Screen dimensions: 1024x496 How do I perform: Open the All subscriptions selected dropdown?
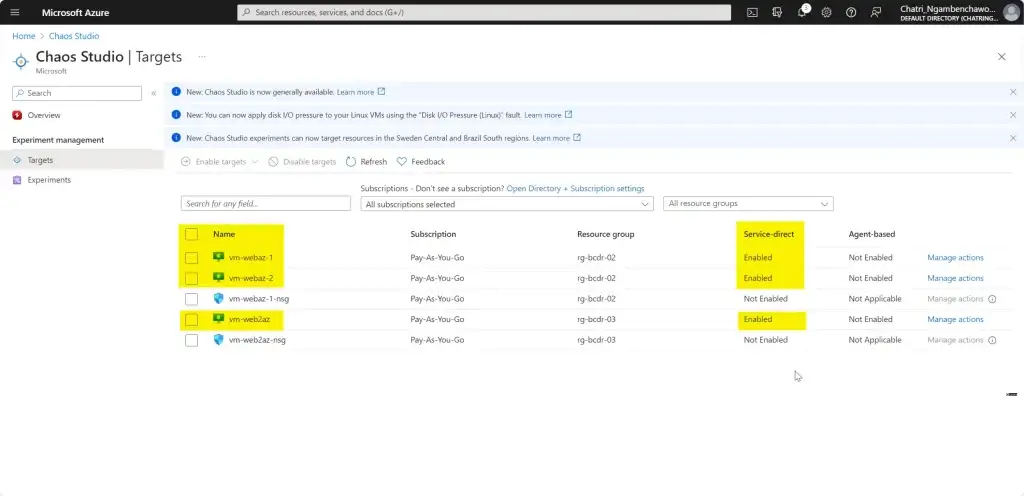[x=507, y=204]
